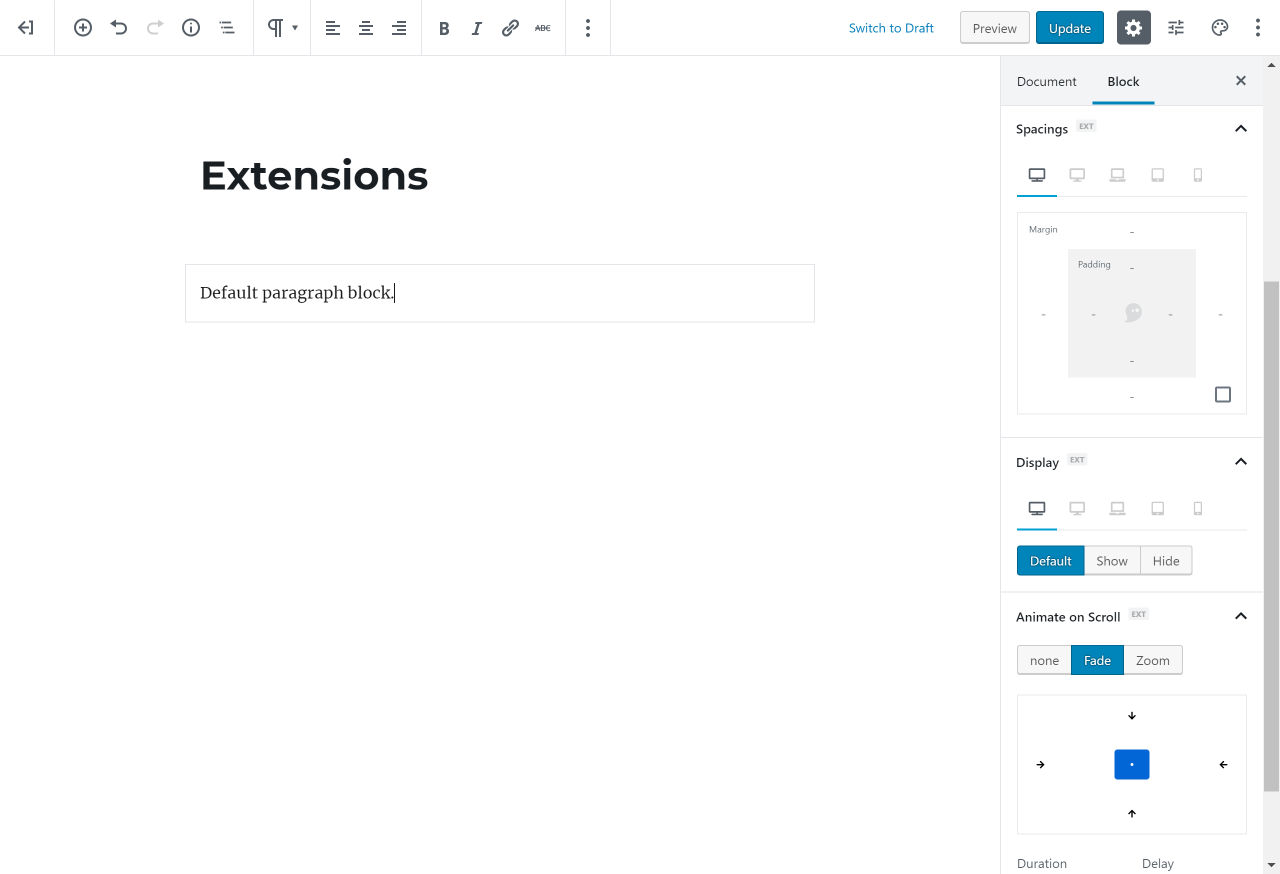
Task: Open block navigation list icon
Action: (227, 28)
